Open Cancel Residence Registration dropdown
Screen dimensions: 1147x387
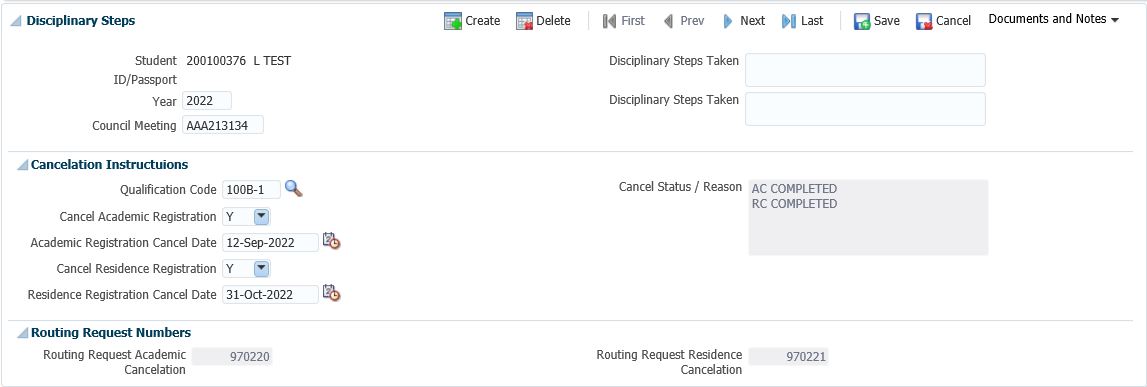[x=262, y=268]
